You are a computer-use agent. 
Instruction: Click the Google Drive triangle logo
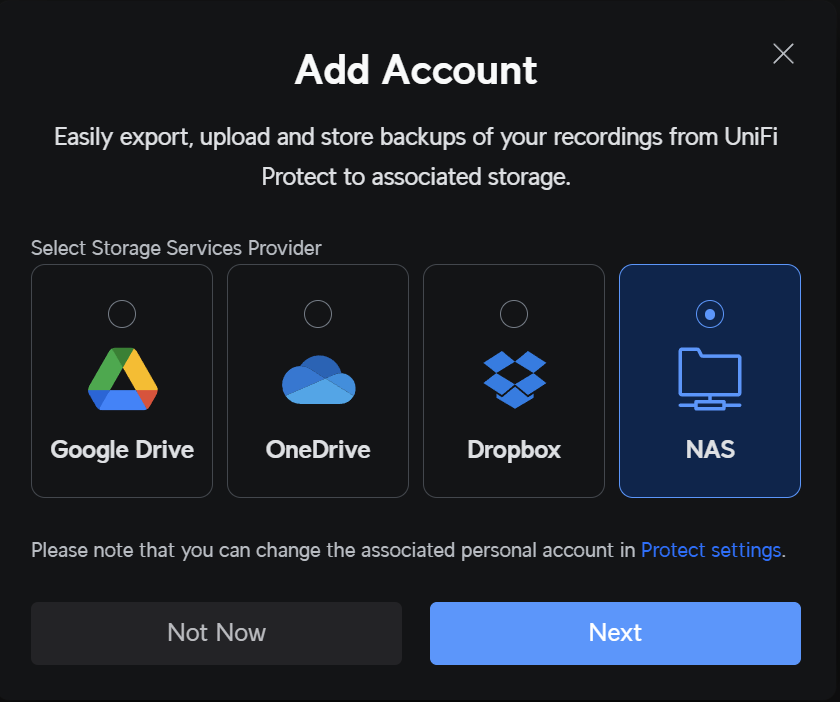(x=122, y=379)
